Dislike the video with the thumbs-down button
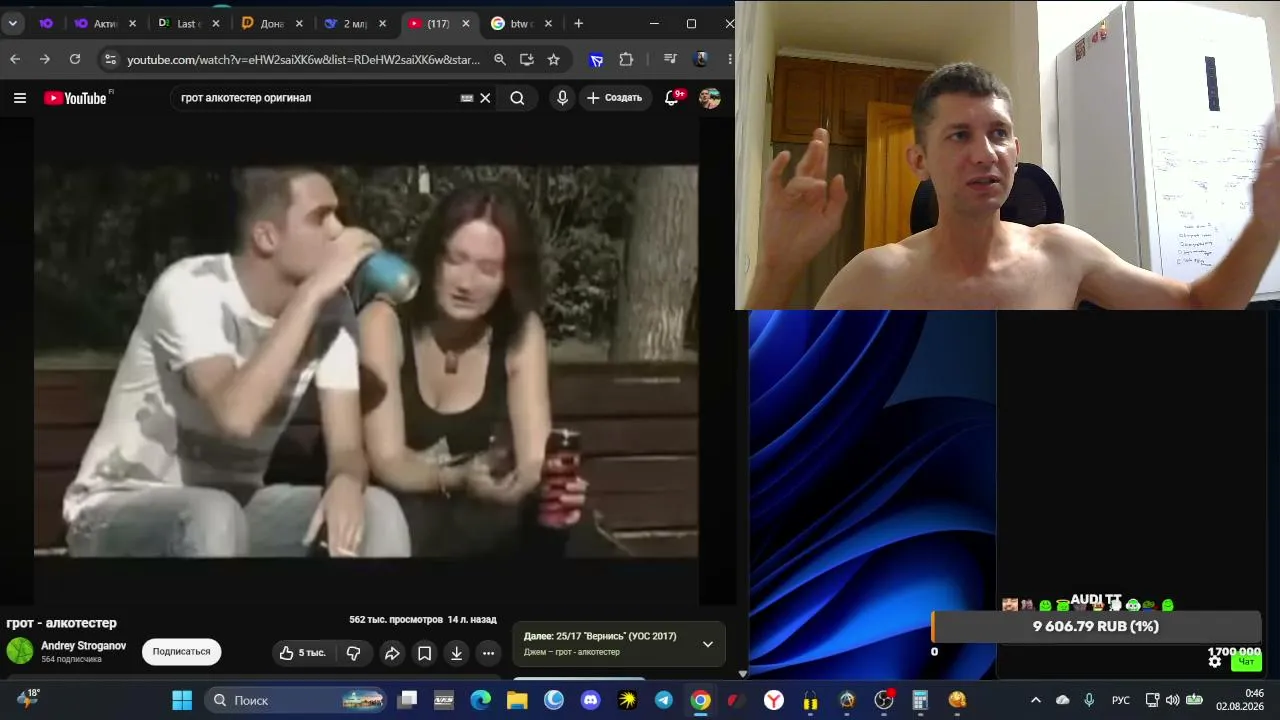Viewport: 1280px width, 720px height. 353,653
